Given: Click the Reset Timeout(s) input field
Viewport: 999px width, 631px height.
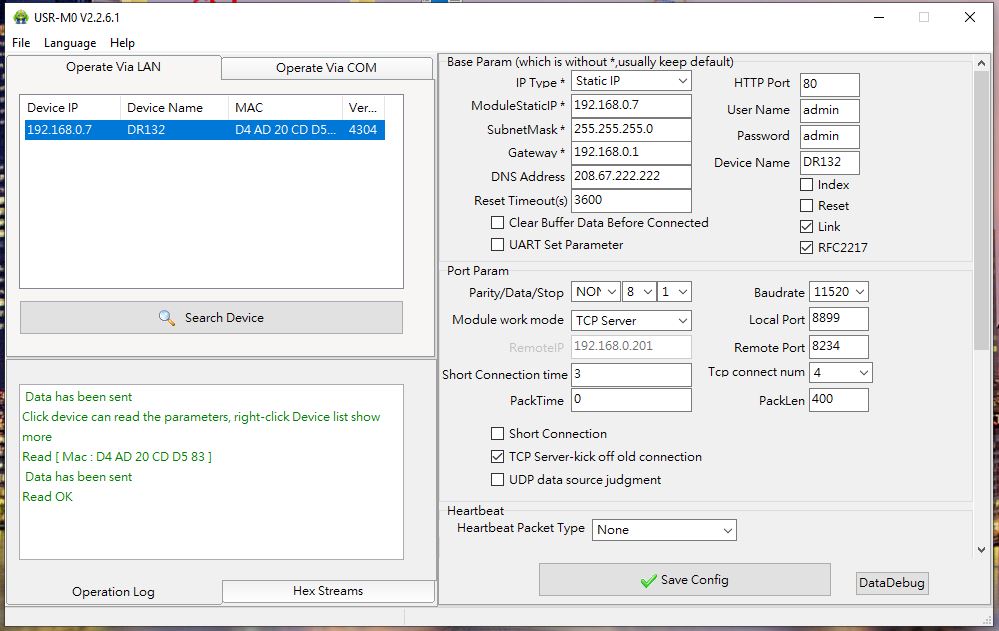Looking at the screenshot, I should 631,201.
